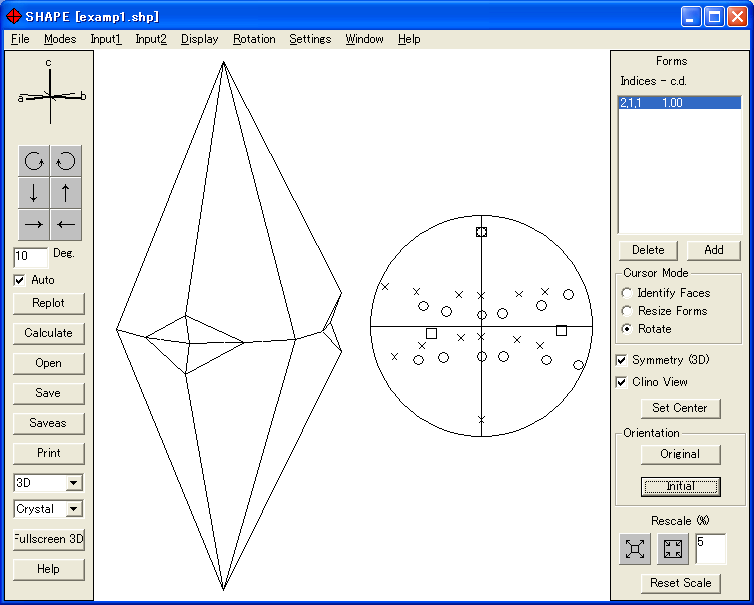This screenshot has height=605, width=754.
Task: Click the Saveas button
Action: tap(49, 423)
